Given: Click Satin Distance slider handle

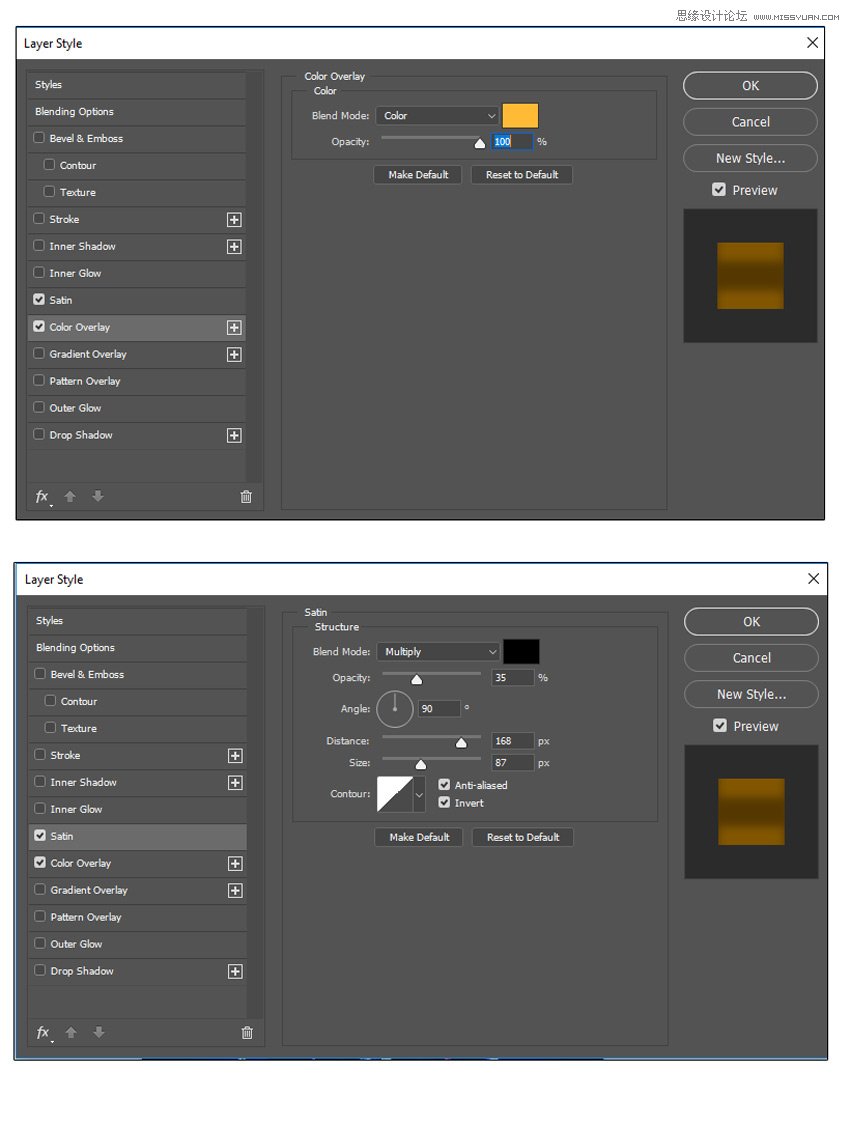Looking at the screenshot, I should [461, 742].
